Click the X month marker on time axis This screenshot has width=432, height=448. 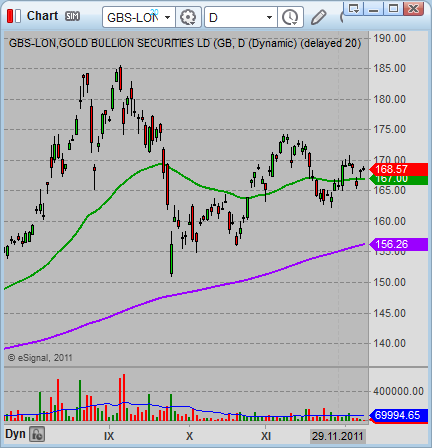[x=189, y=436]
